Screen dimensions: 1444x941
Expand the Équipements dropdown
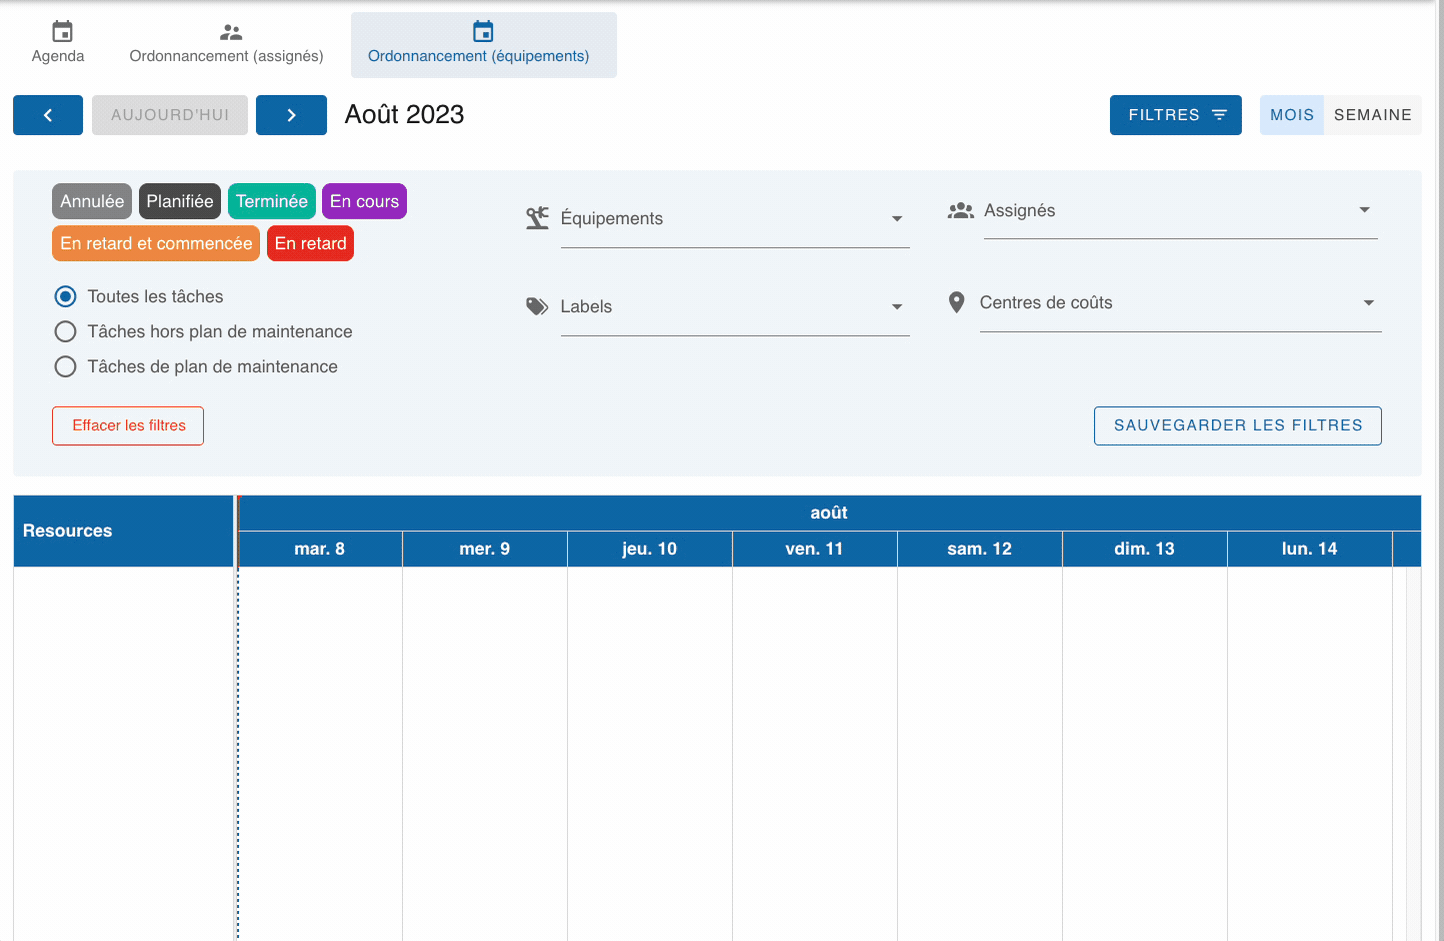(896, 219)
